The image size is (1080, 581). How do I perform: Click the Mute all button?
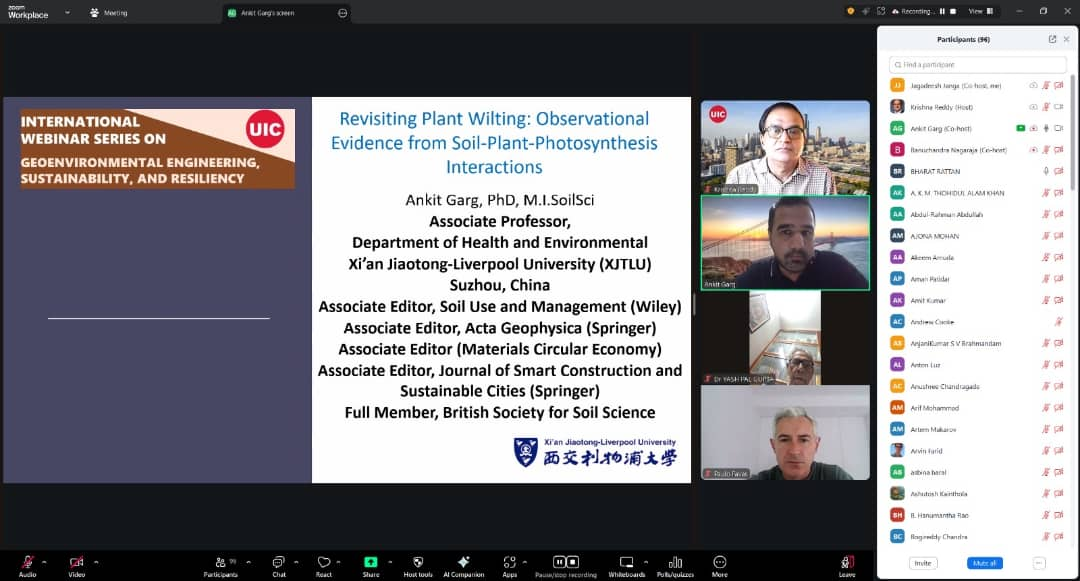(x=985, y=563)
